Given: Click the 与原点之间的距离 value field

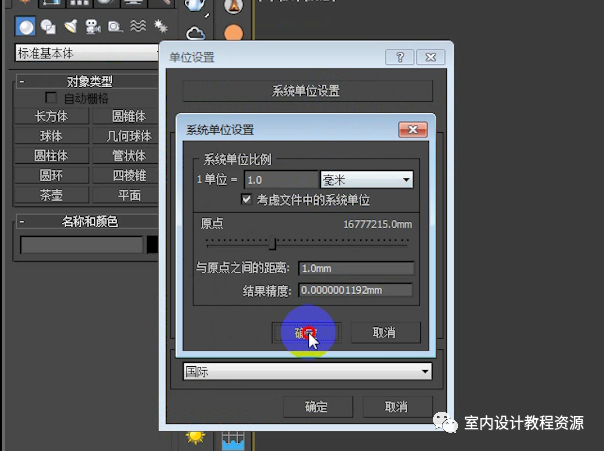Looking at the screenshot, I should (356, 268).
